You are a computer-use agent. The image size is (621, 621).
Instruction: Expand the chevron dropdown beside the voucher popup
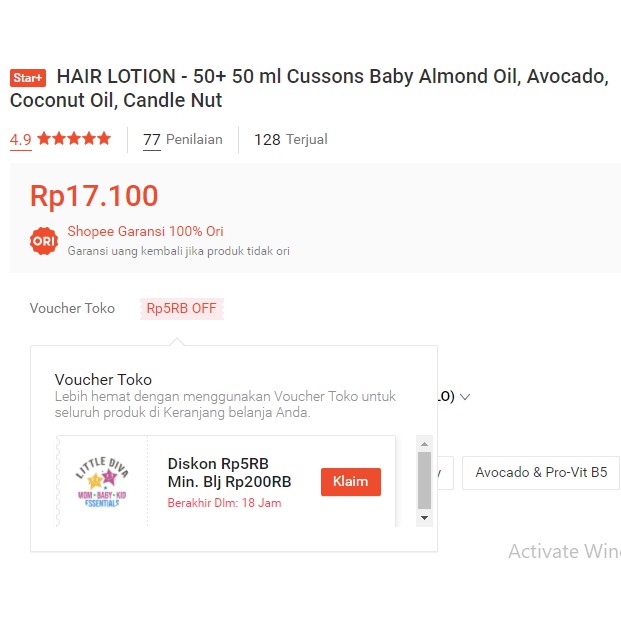[x=465, y=397]
